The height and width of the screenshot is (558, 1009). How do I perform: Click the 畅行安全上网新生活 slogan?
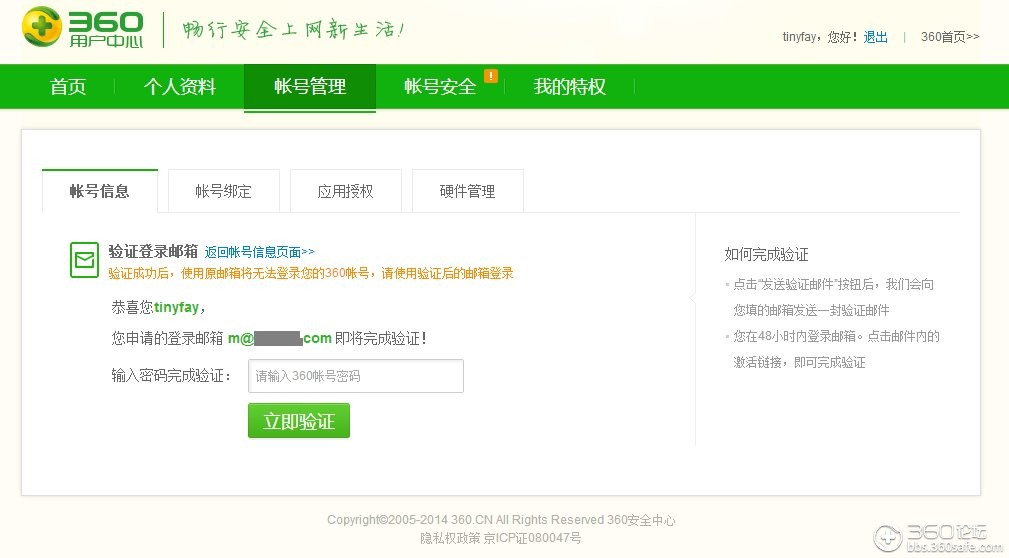tap(293, 30)
